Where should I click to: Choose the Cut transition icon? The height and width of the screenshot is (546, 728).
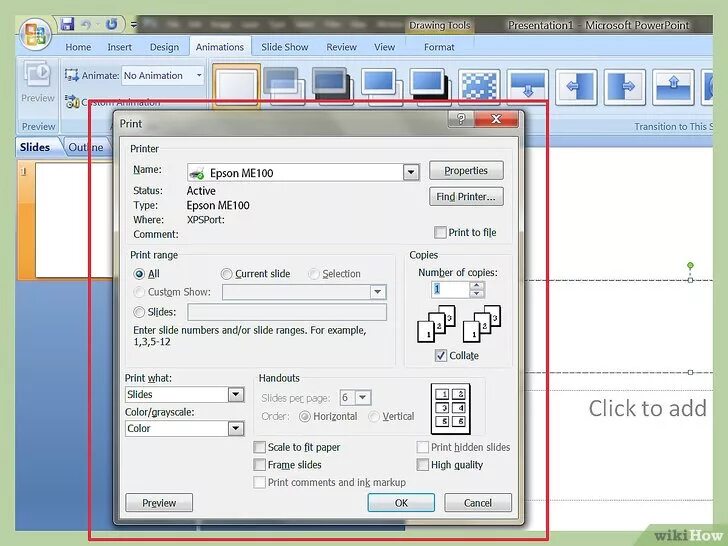click(x=382, y=86)
